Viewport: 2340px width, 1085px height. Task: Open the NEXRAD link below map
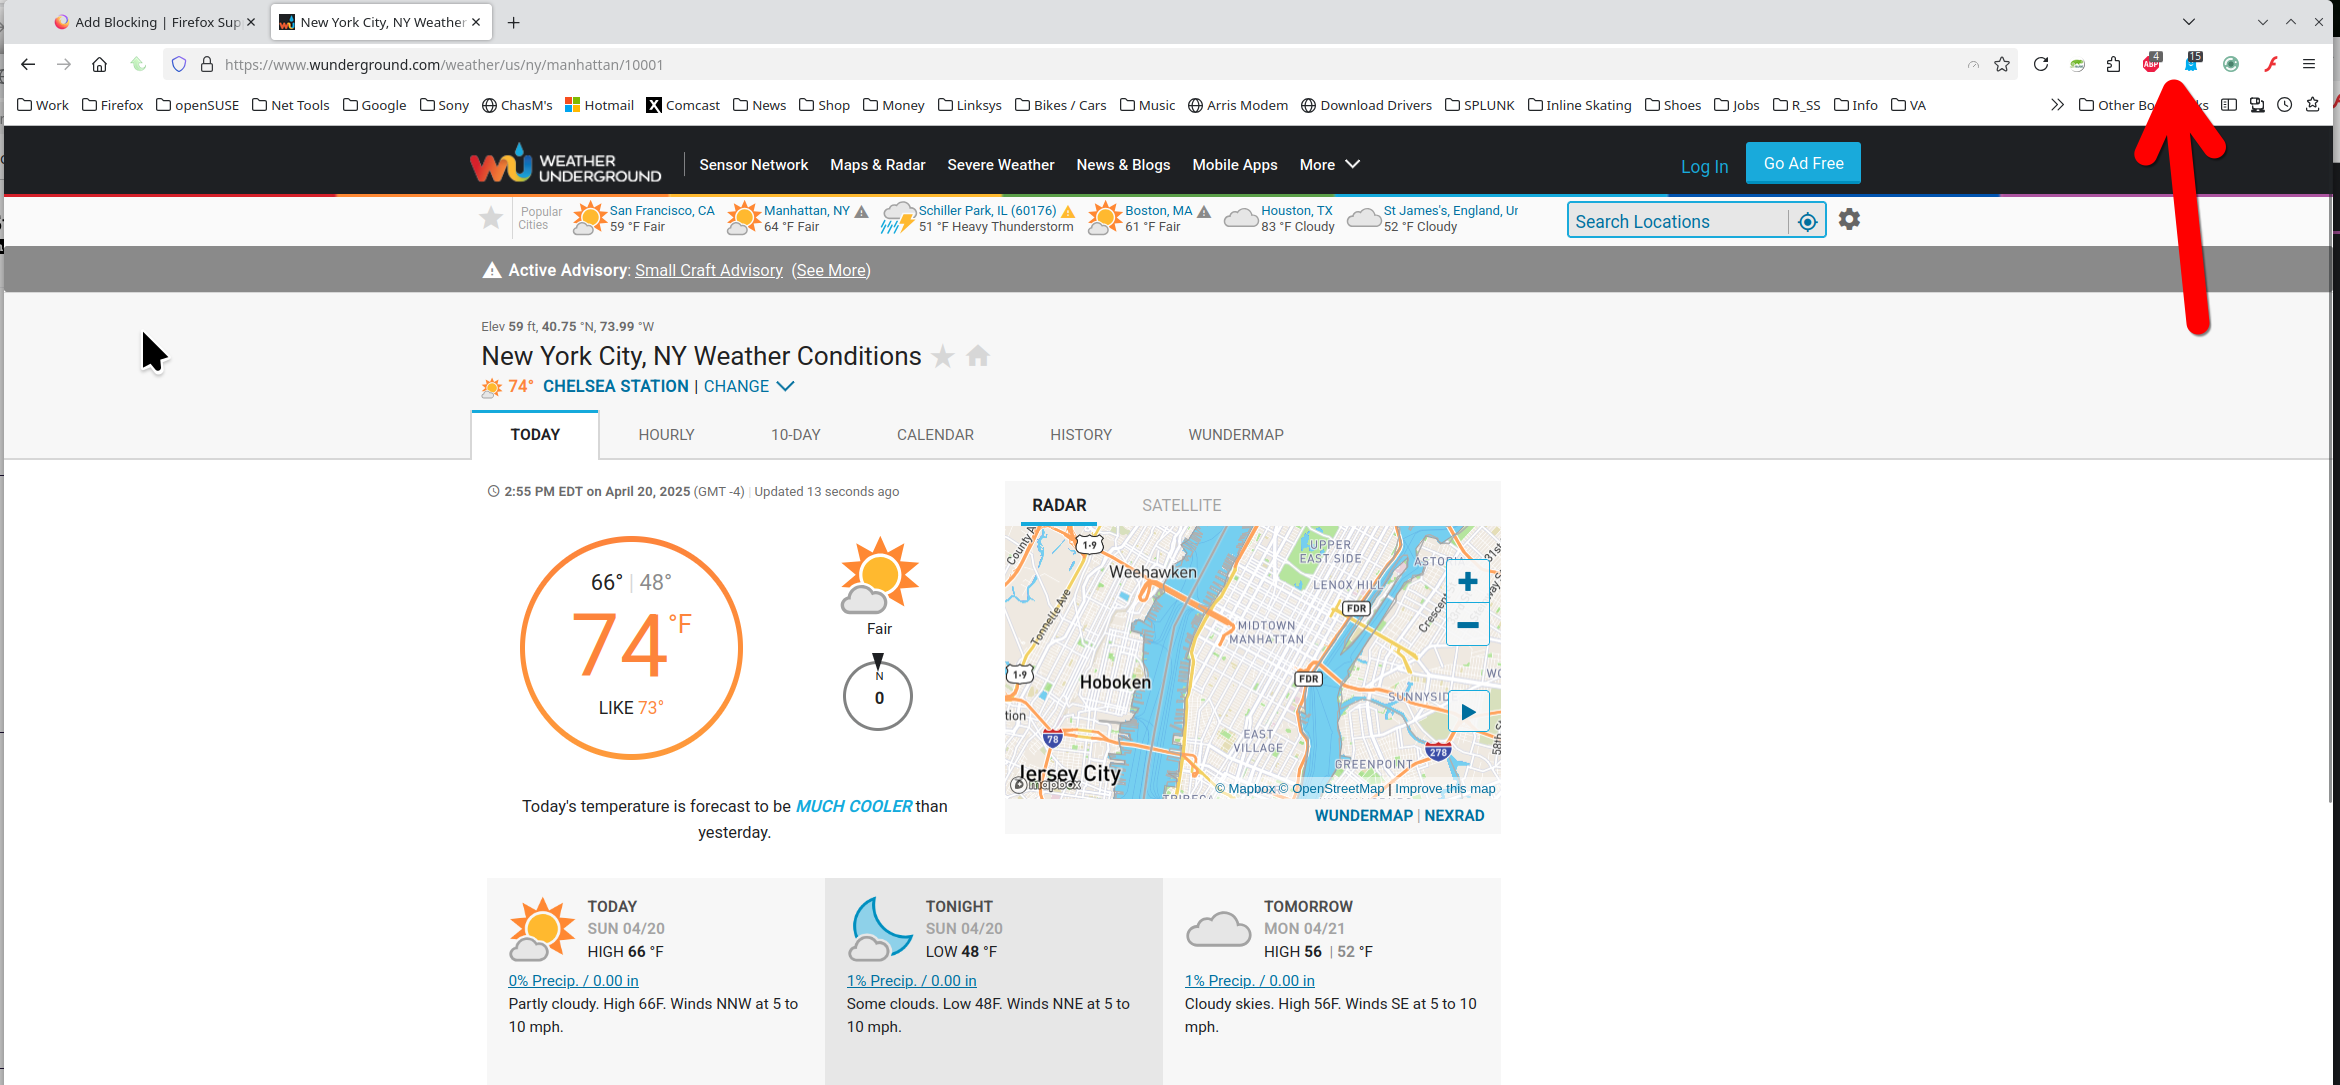pos(1454,815)
